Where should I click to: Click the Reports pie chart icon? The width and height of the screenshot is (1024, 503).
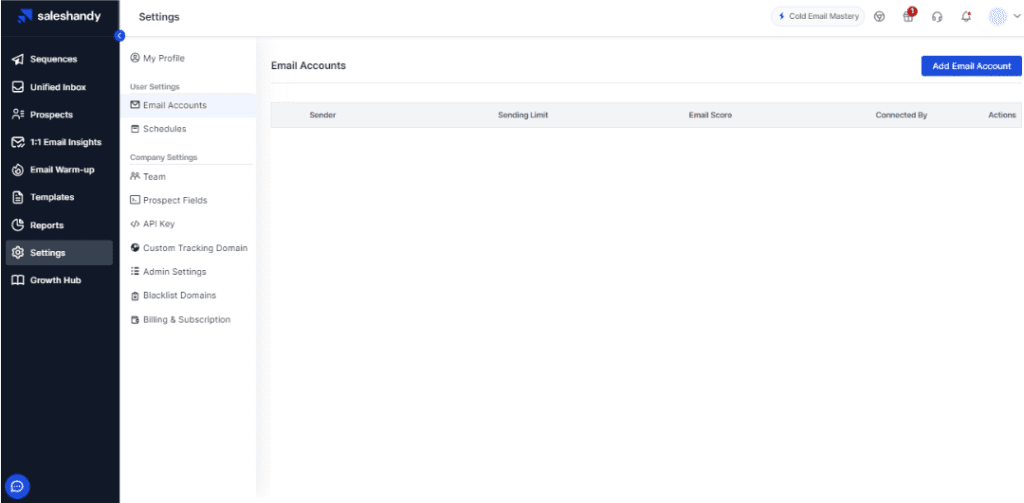coord(18,225)
